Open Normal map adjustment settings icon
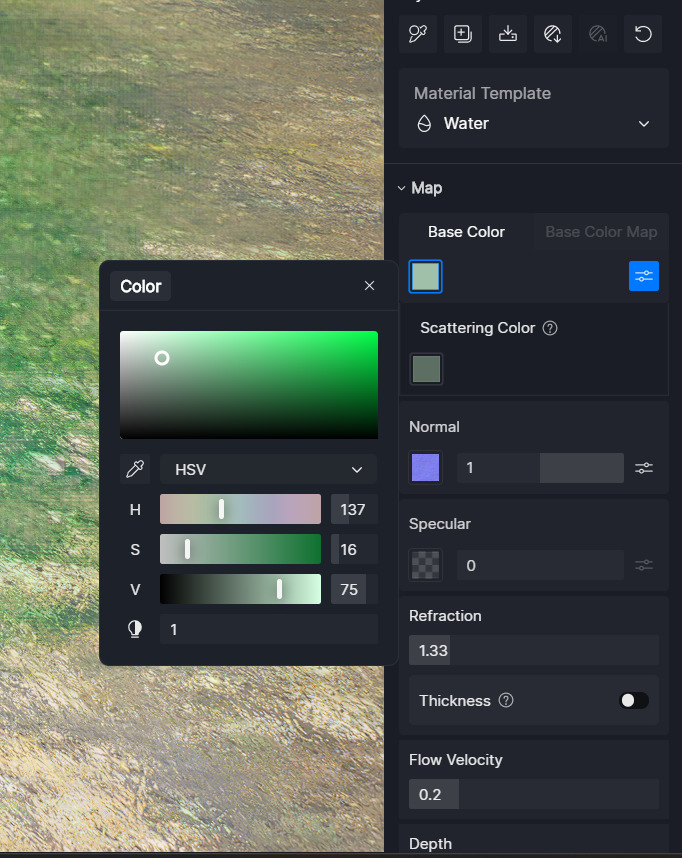682x858 pixels. pyautogui.click(x=644, y=468)
